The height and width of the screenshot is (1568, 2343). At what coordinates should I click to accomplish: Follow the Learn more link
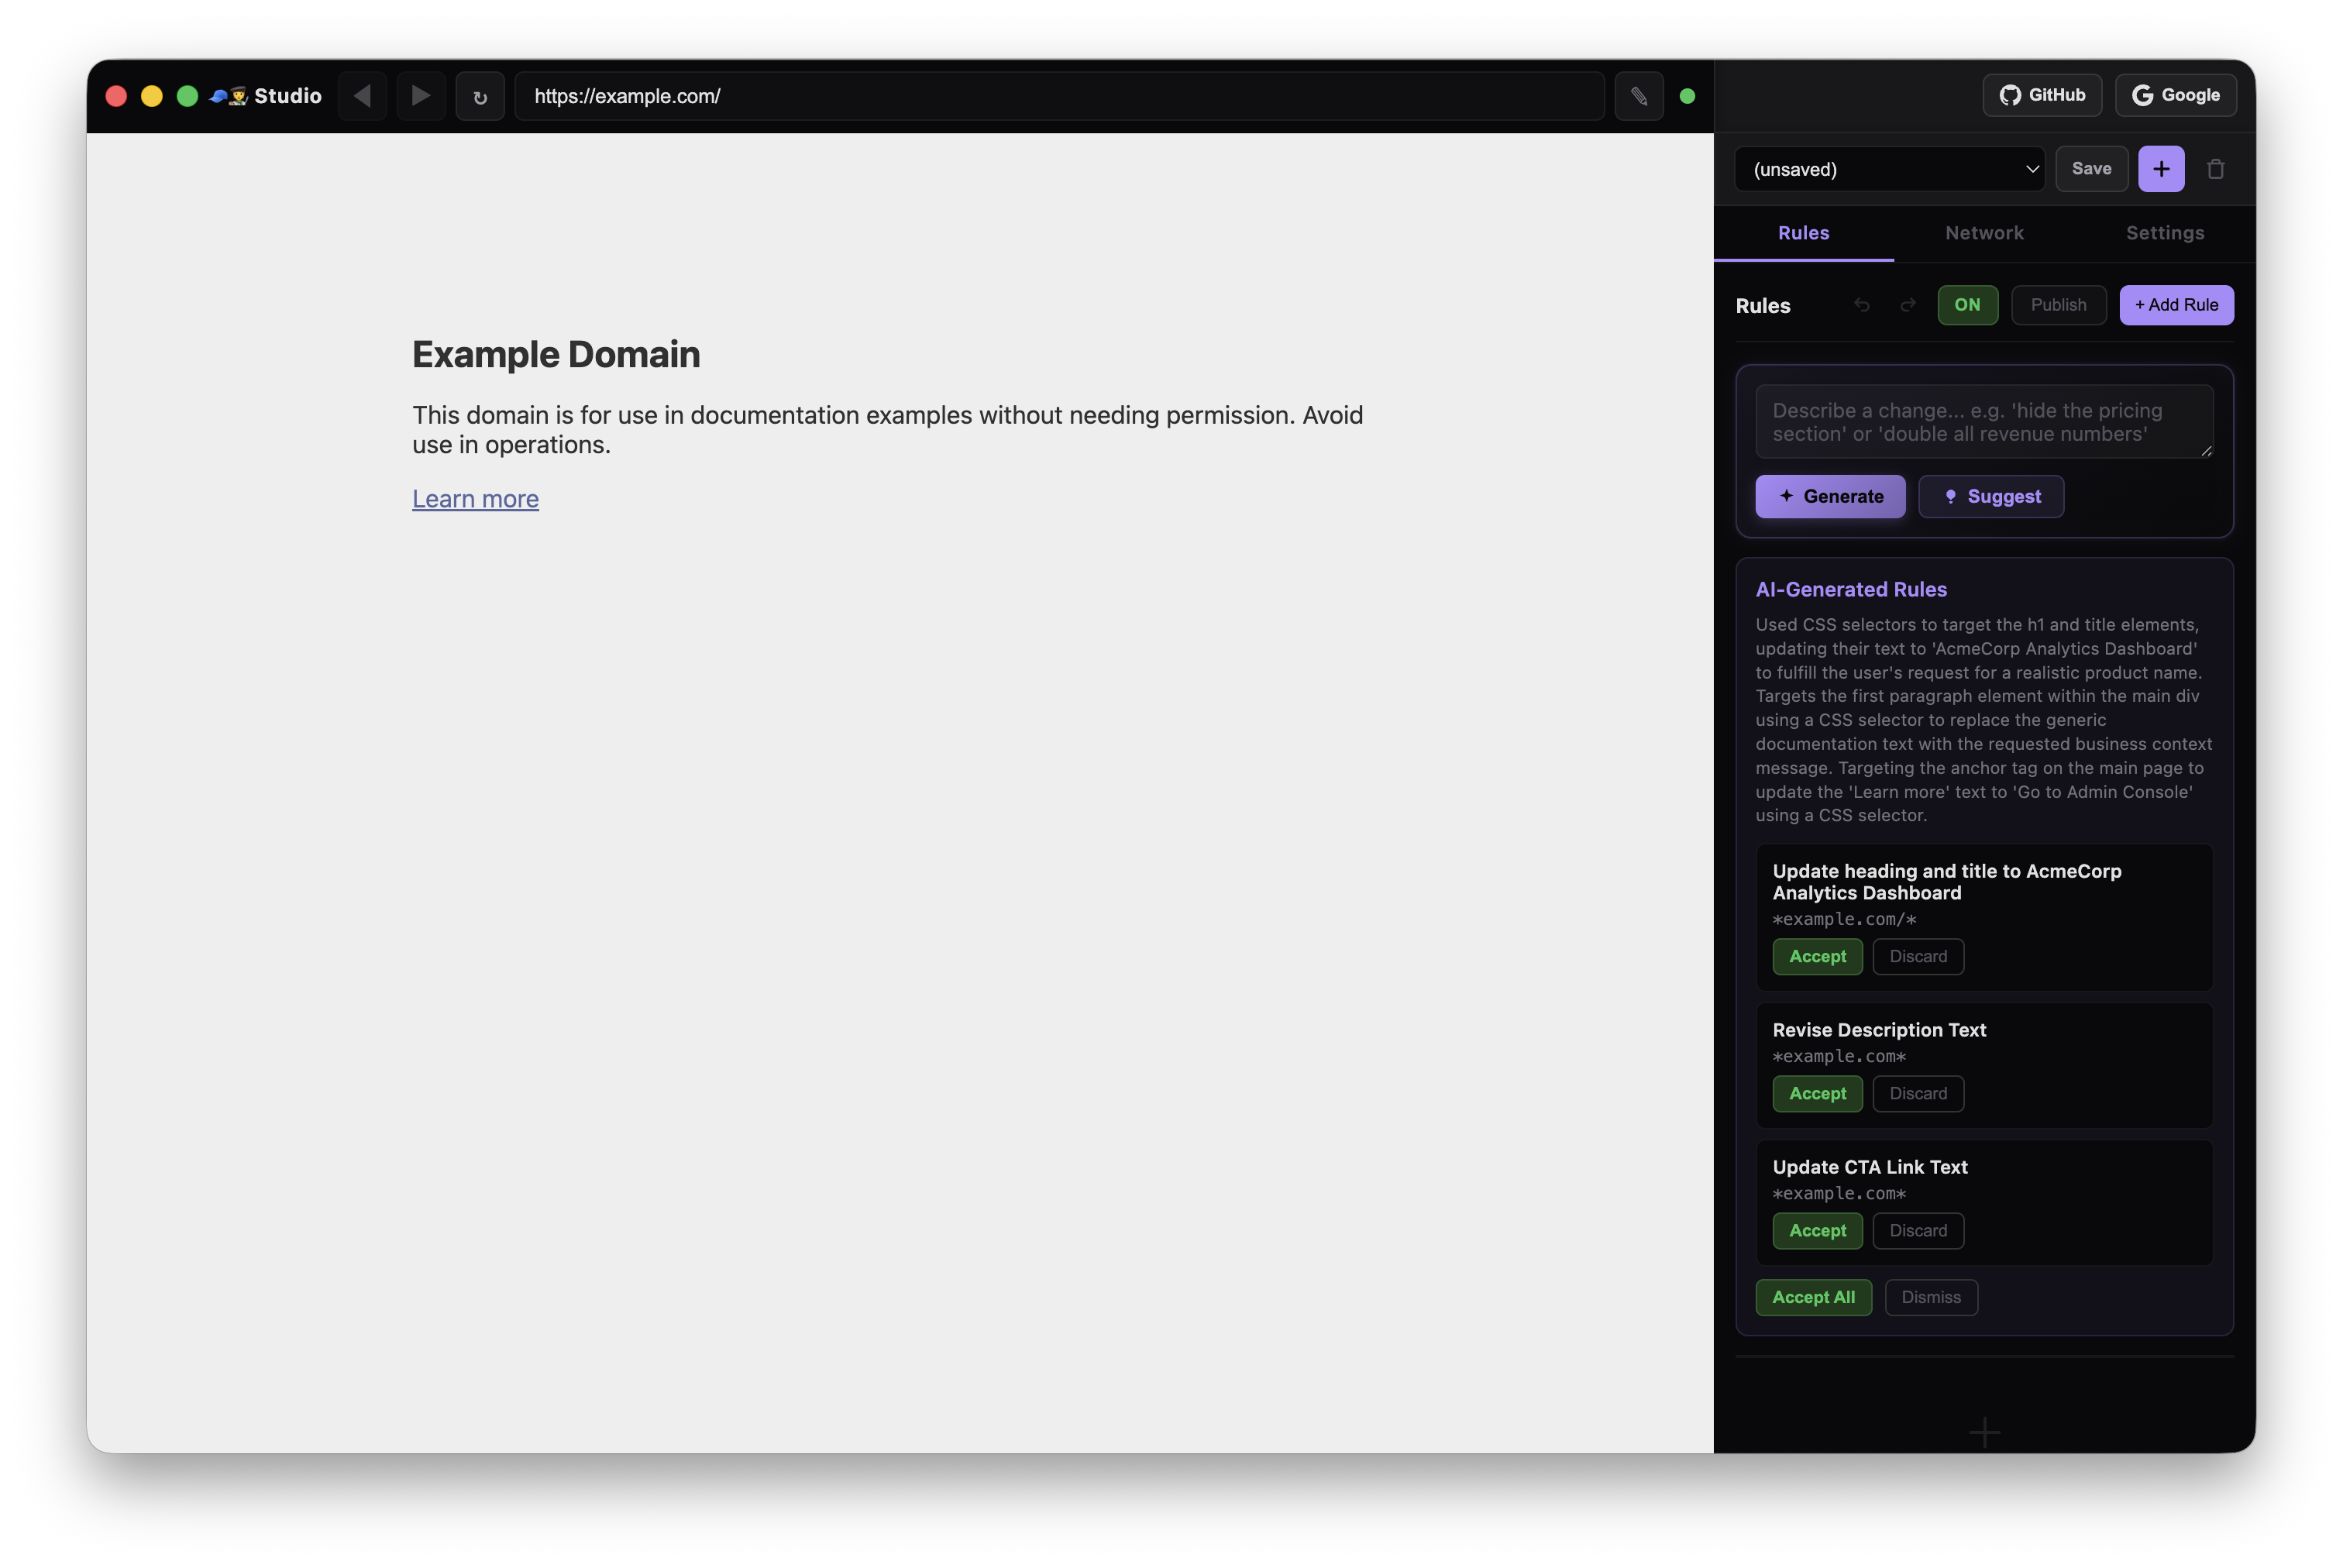(475, 498)
